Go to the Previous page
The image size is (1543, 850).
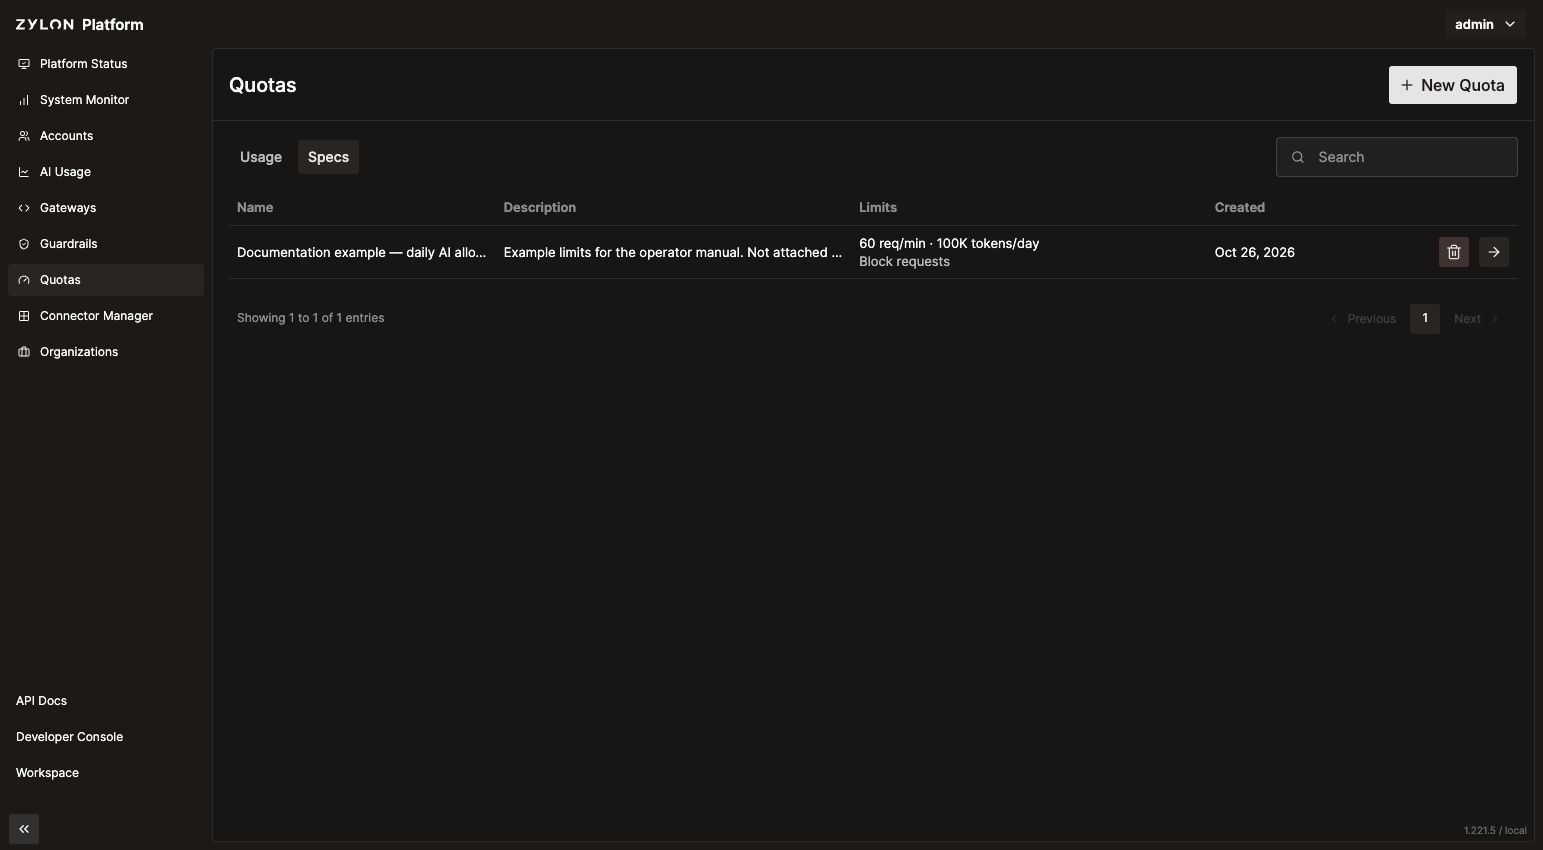[x=1363, y=319]
